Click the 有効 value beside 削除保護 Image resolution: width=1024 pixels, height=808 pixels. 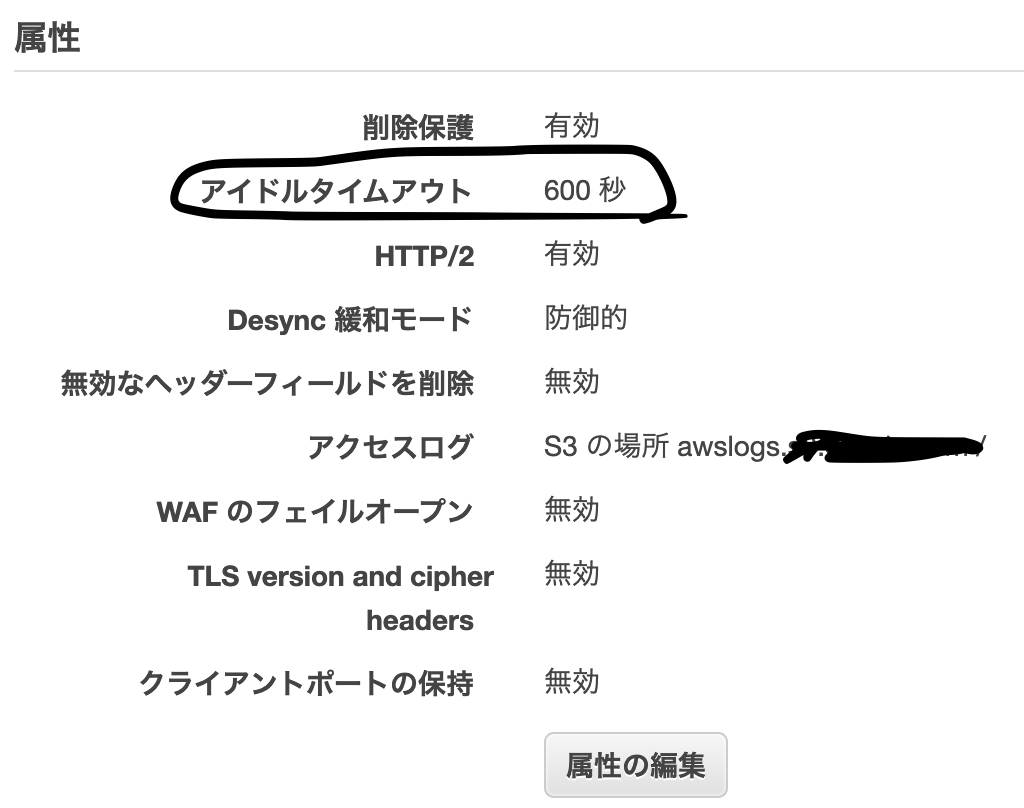pos(571,126)
